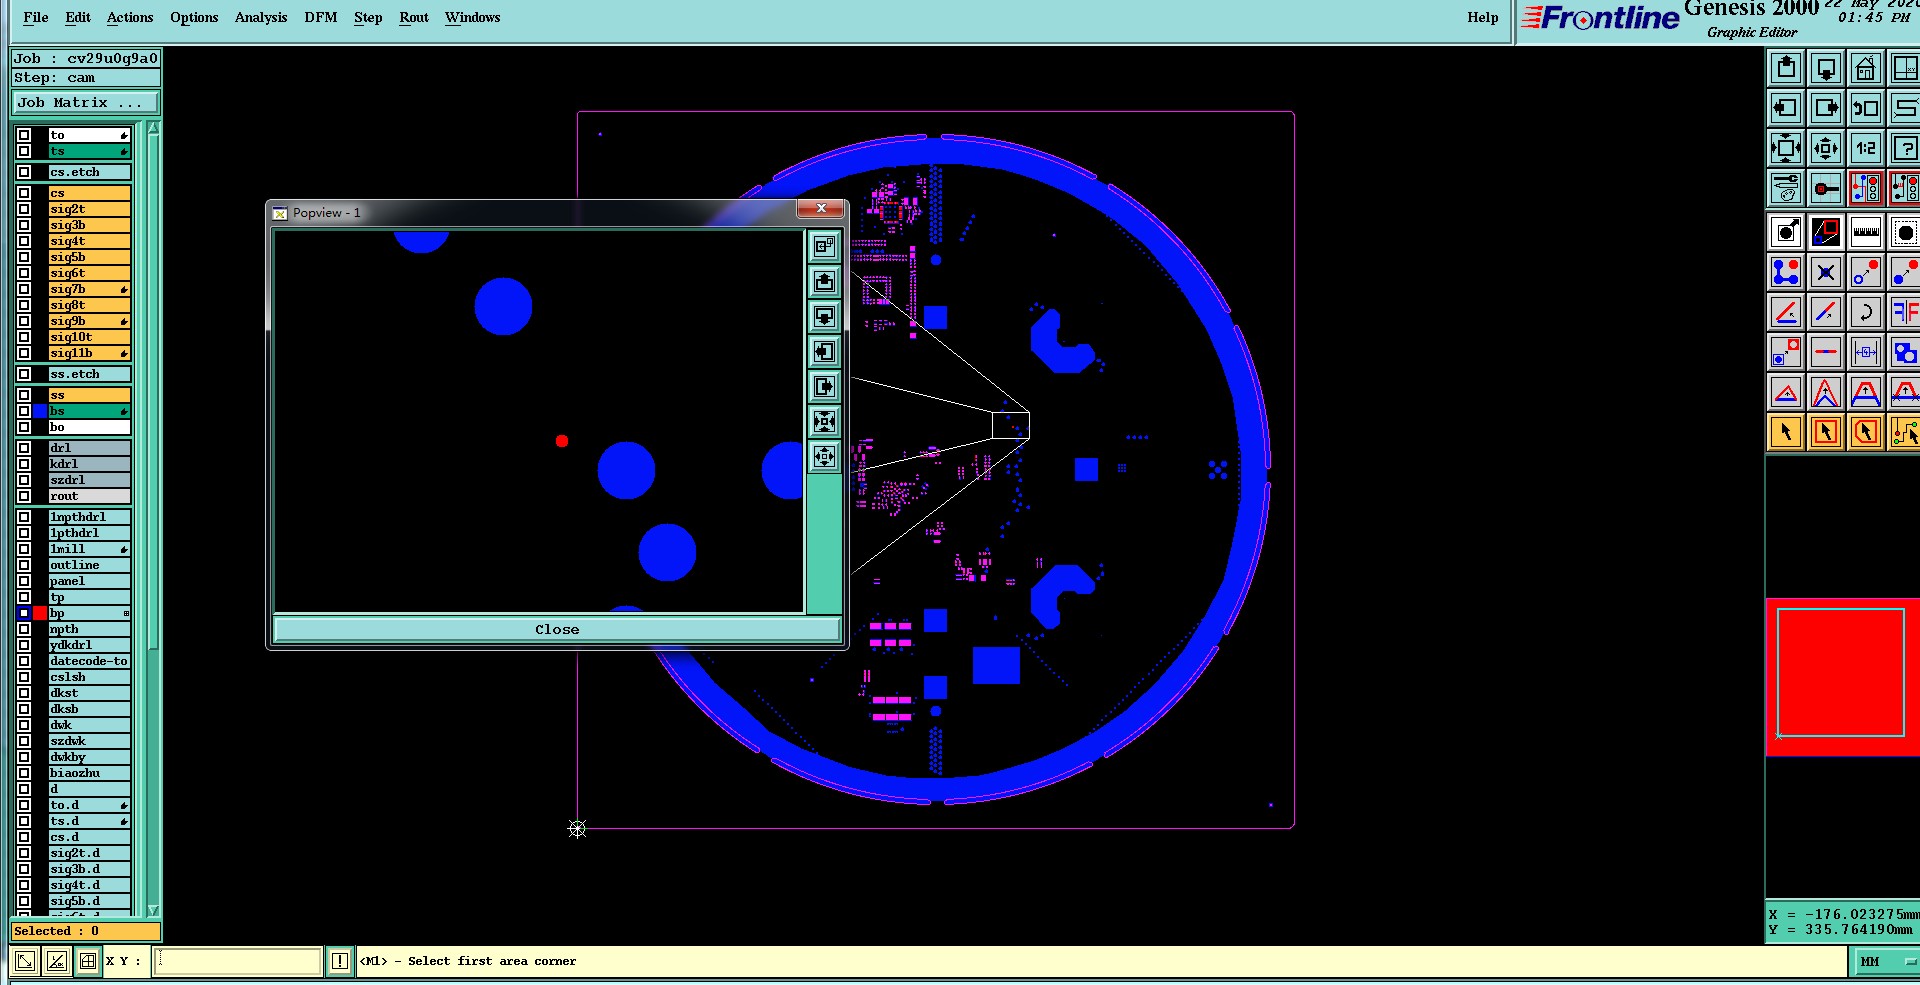Click the exclamation mark icon in status bar

340,961
